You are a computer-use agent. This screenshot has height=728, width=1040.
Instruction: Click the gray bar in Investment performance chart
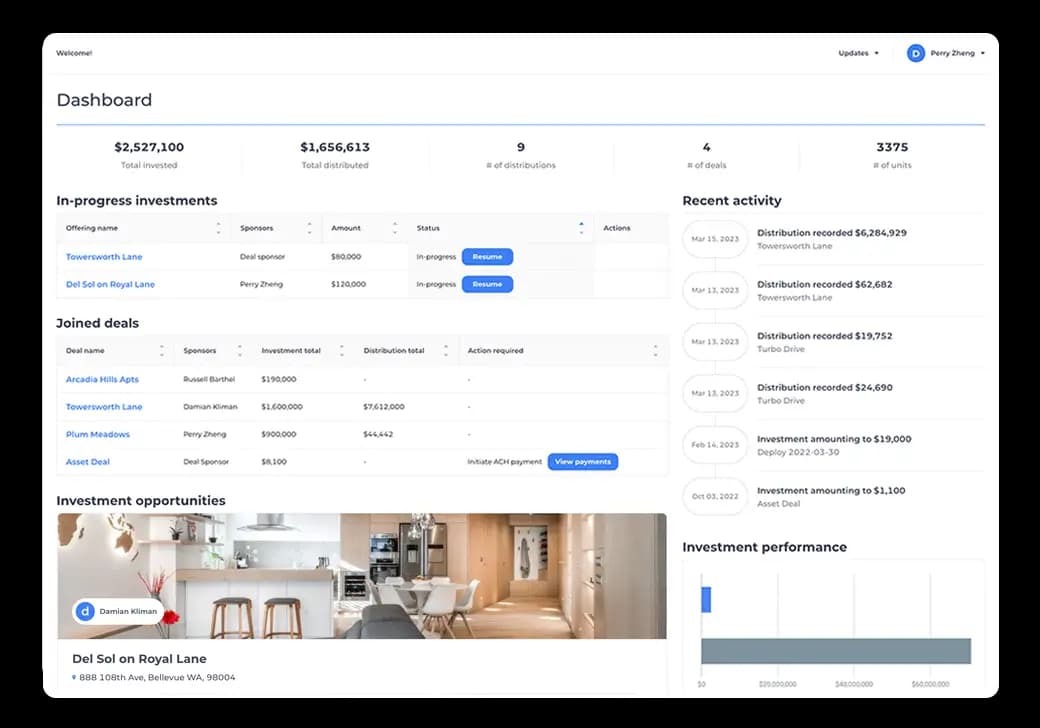(x=835, y=651)
